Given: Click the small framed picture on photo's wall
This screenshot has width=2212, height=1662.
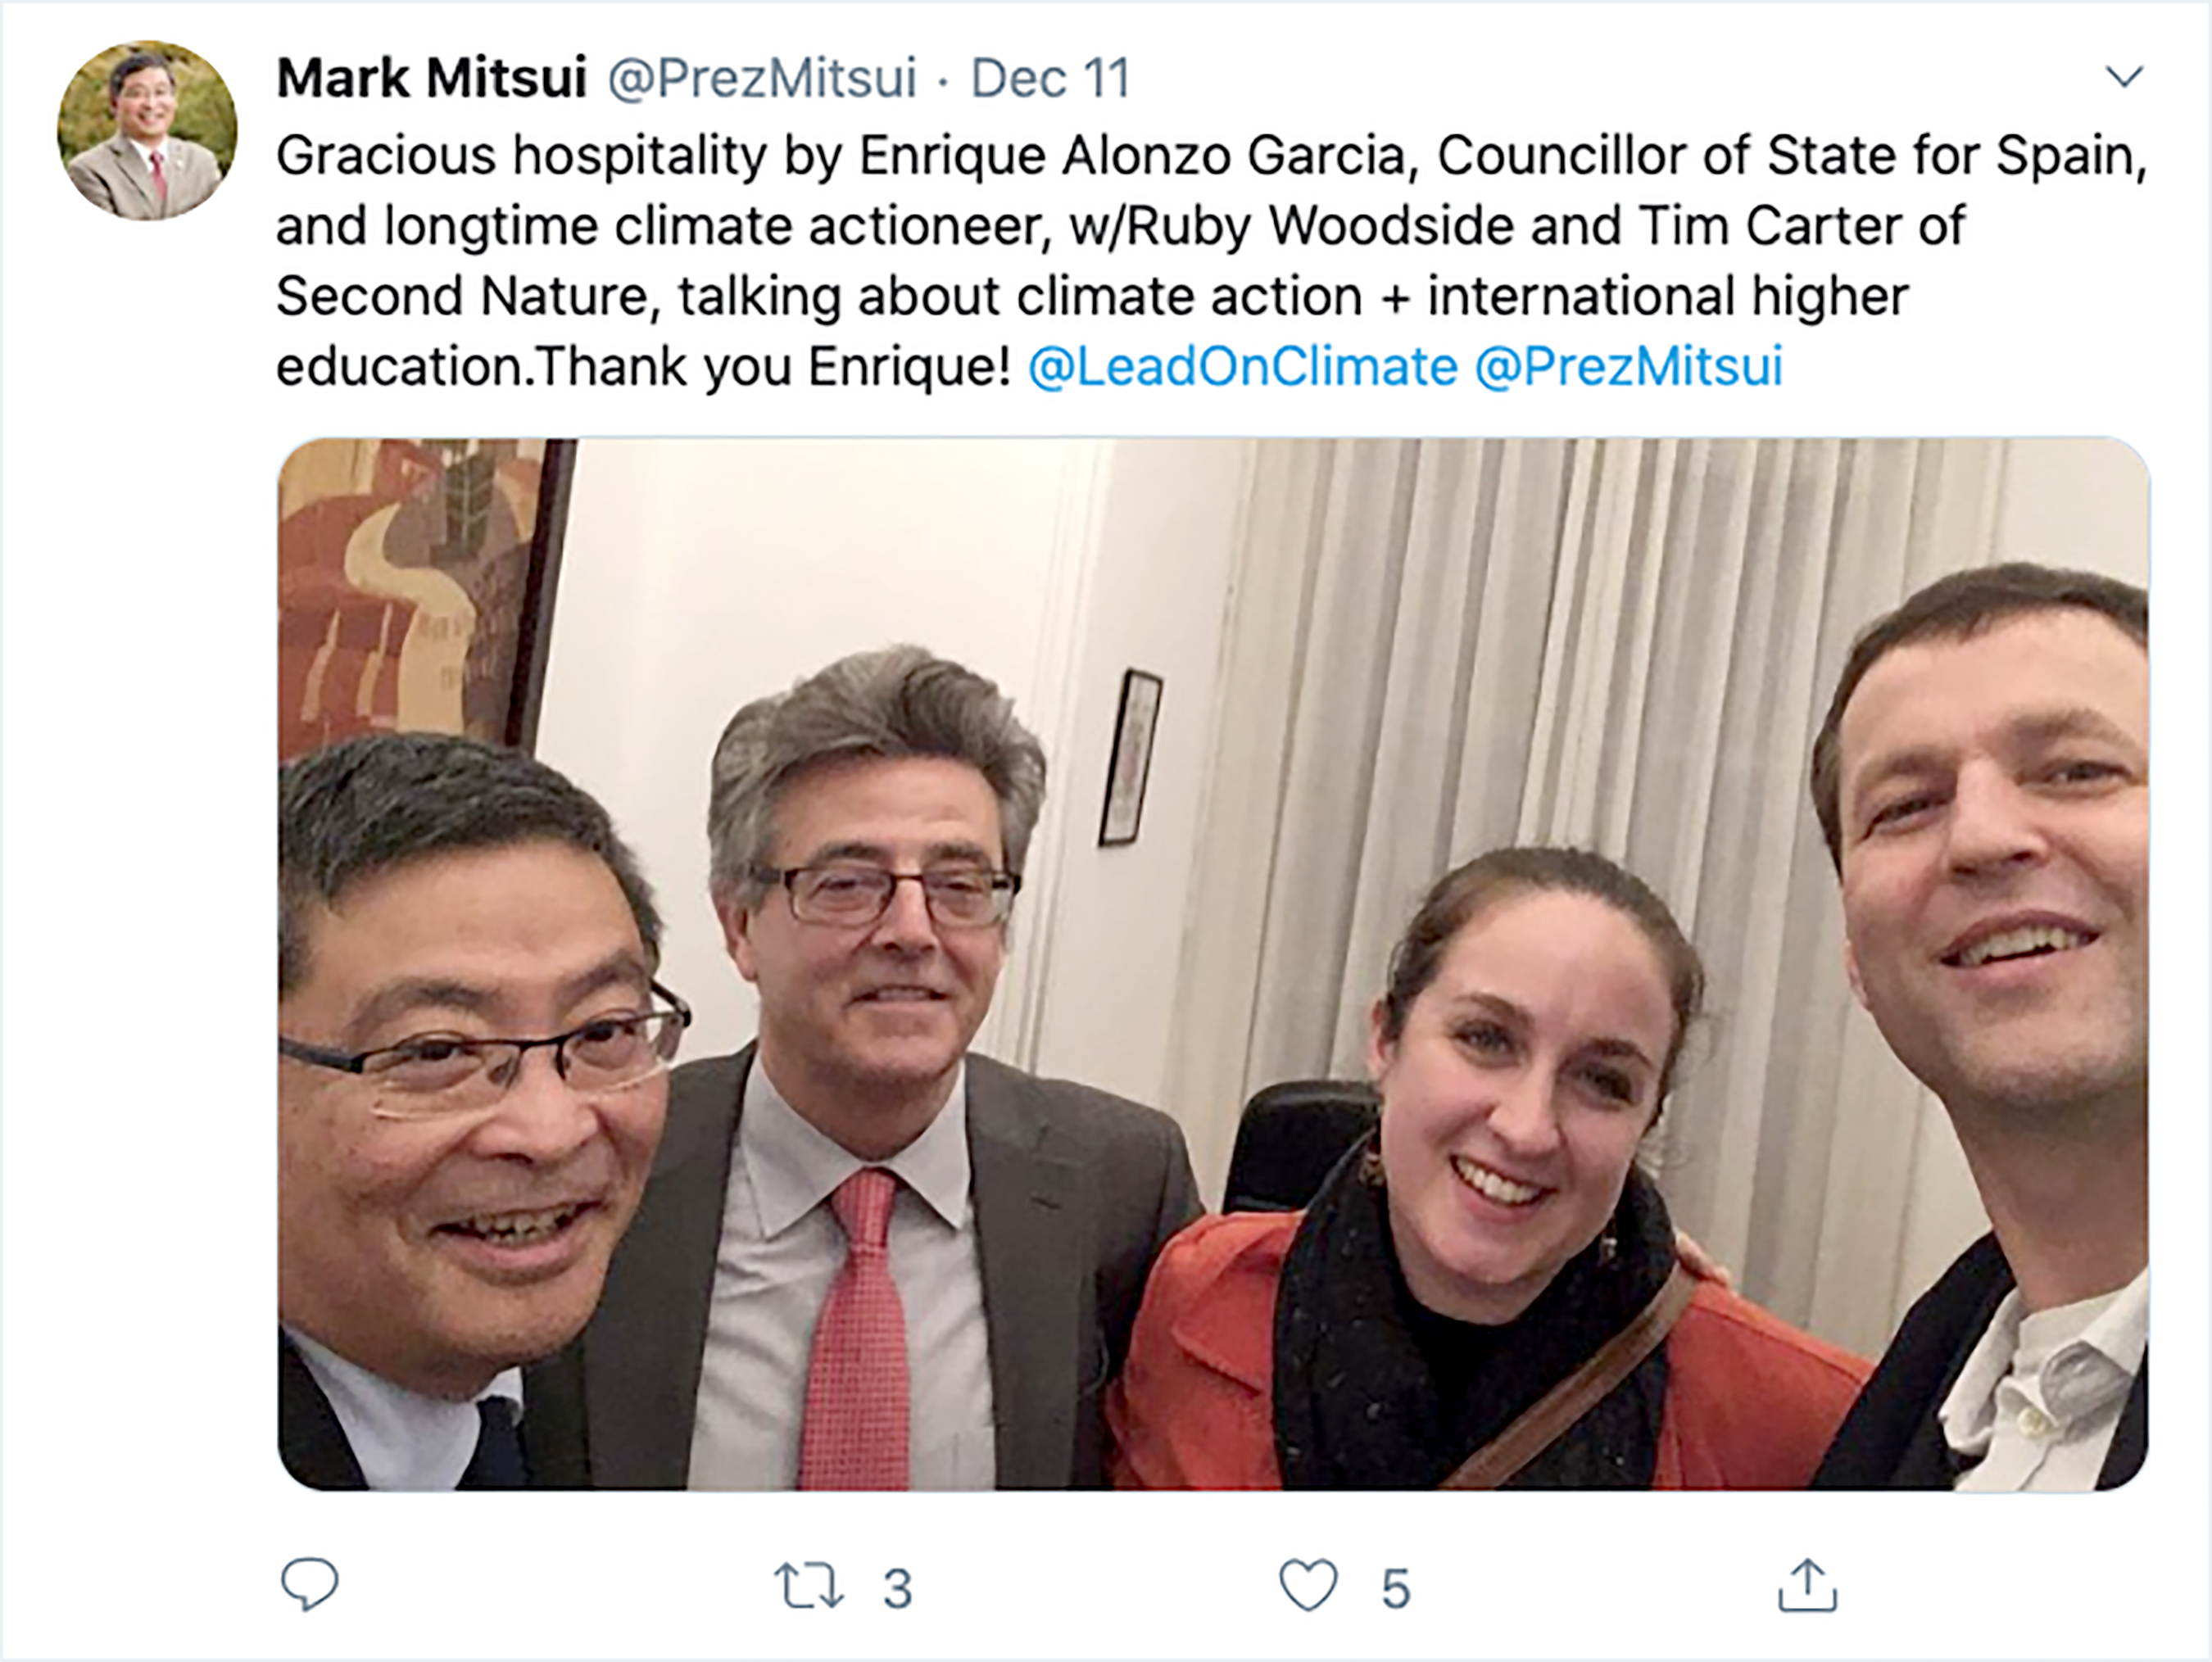Looking at the screenshot, I should [x=1130, y=756].
